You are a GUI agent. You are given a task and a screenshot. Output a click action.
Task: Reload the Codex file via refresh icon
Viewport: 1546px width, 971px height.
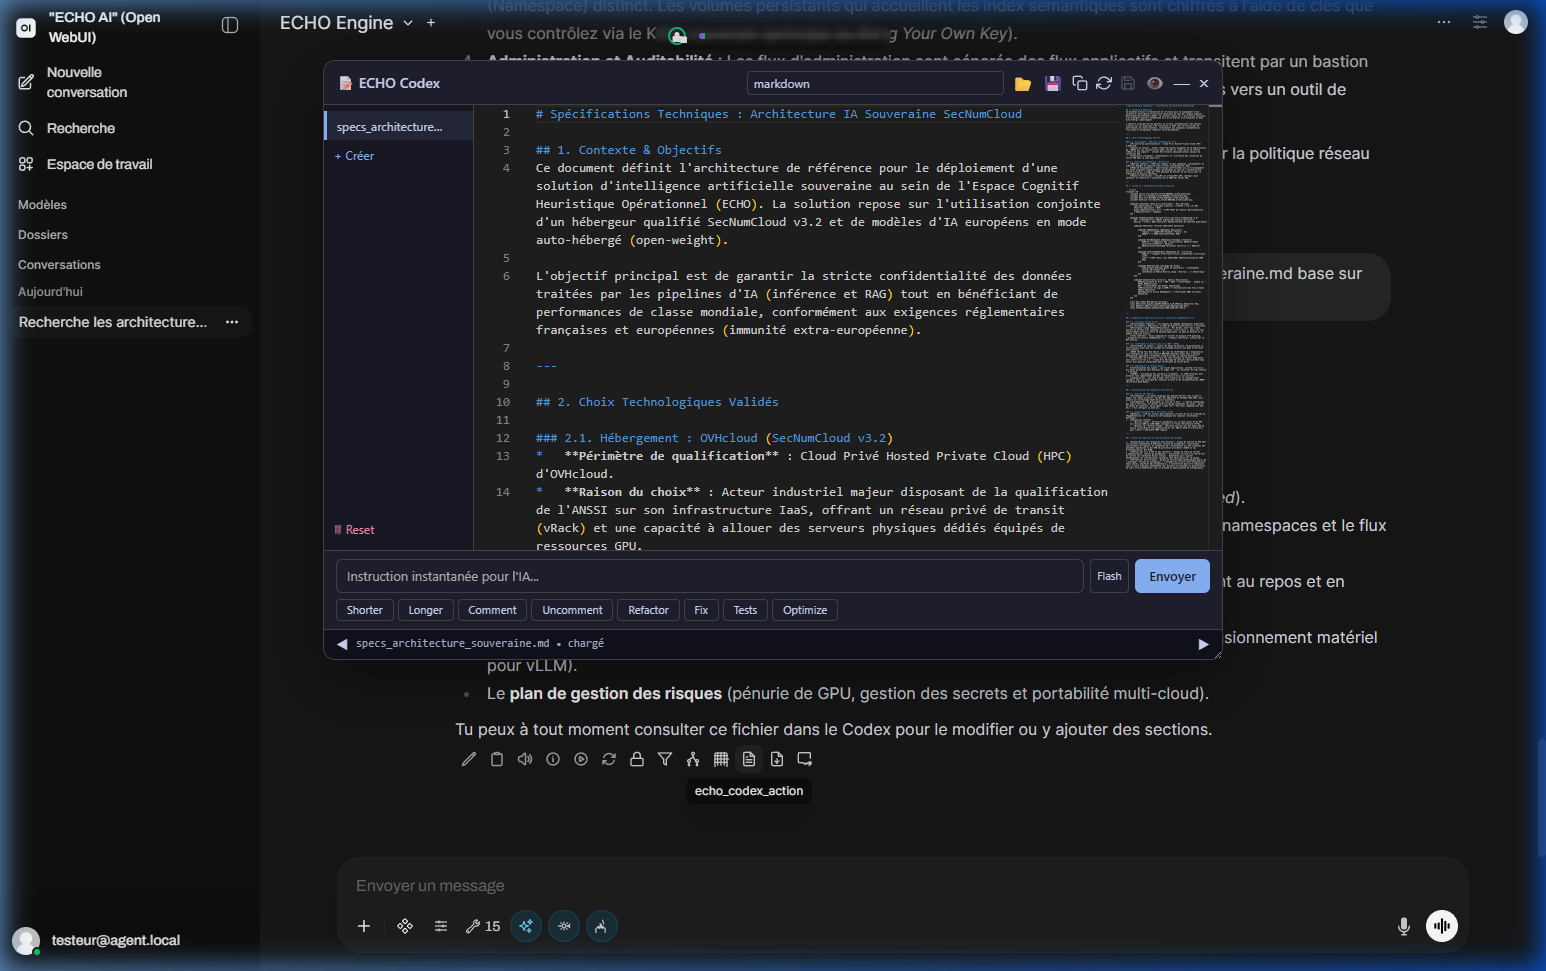[1104, 83]
